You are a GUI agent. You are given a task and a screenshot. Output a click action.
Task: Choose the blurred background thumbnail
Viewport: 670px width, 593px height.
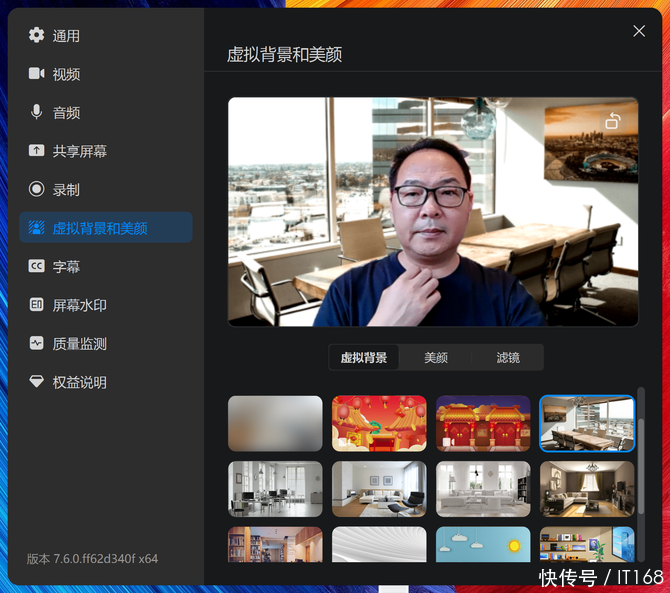point(275,423)
